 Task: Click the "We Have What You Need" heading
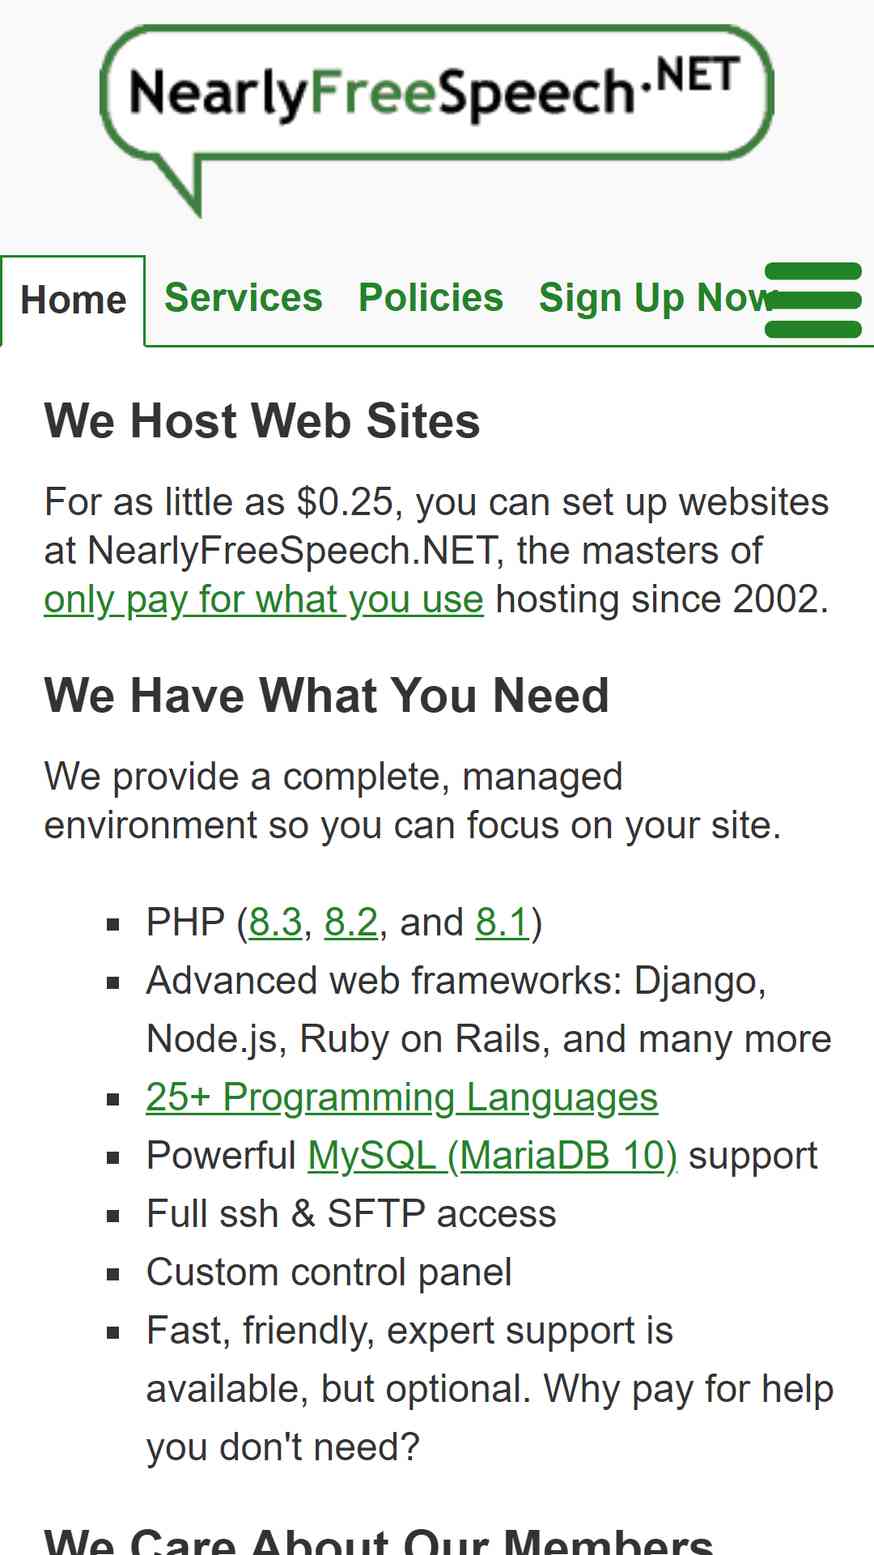tap(327, 695)
